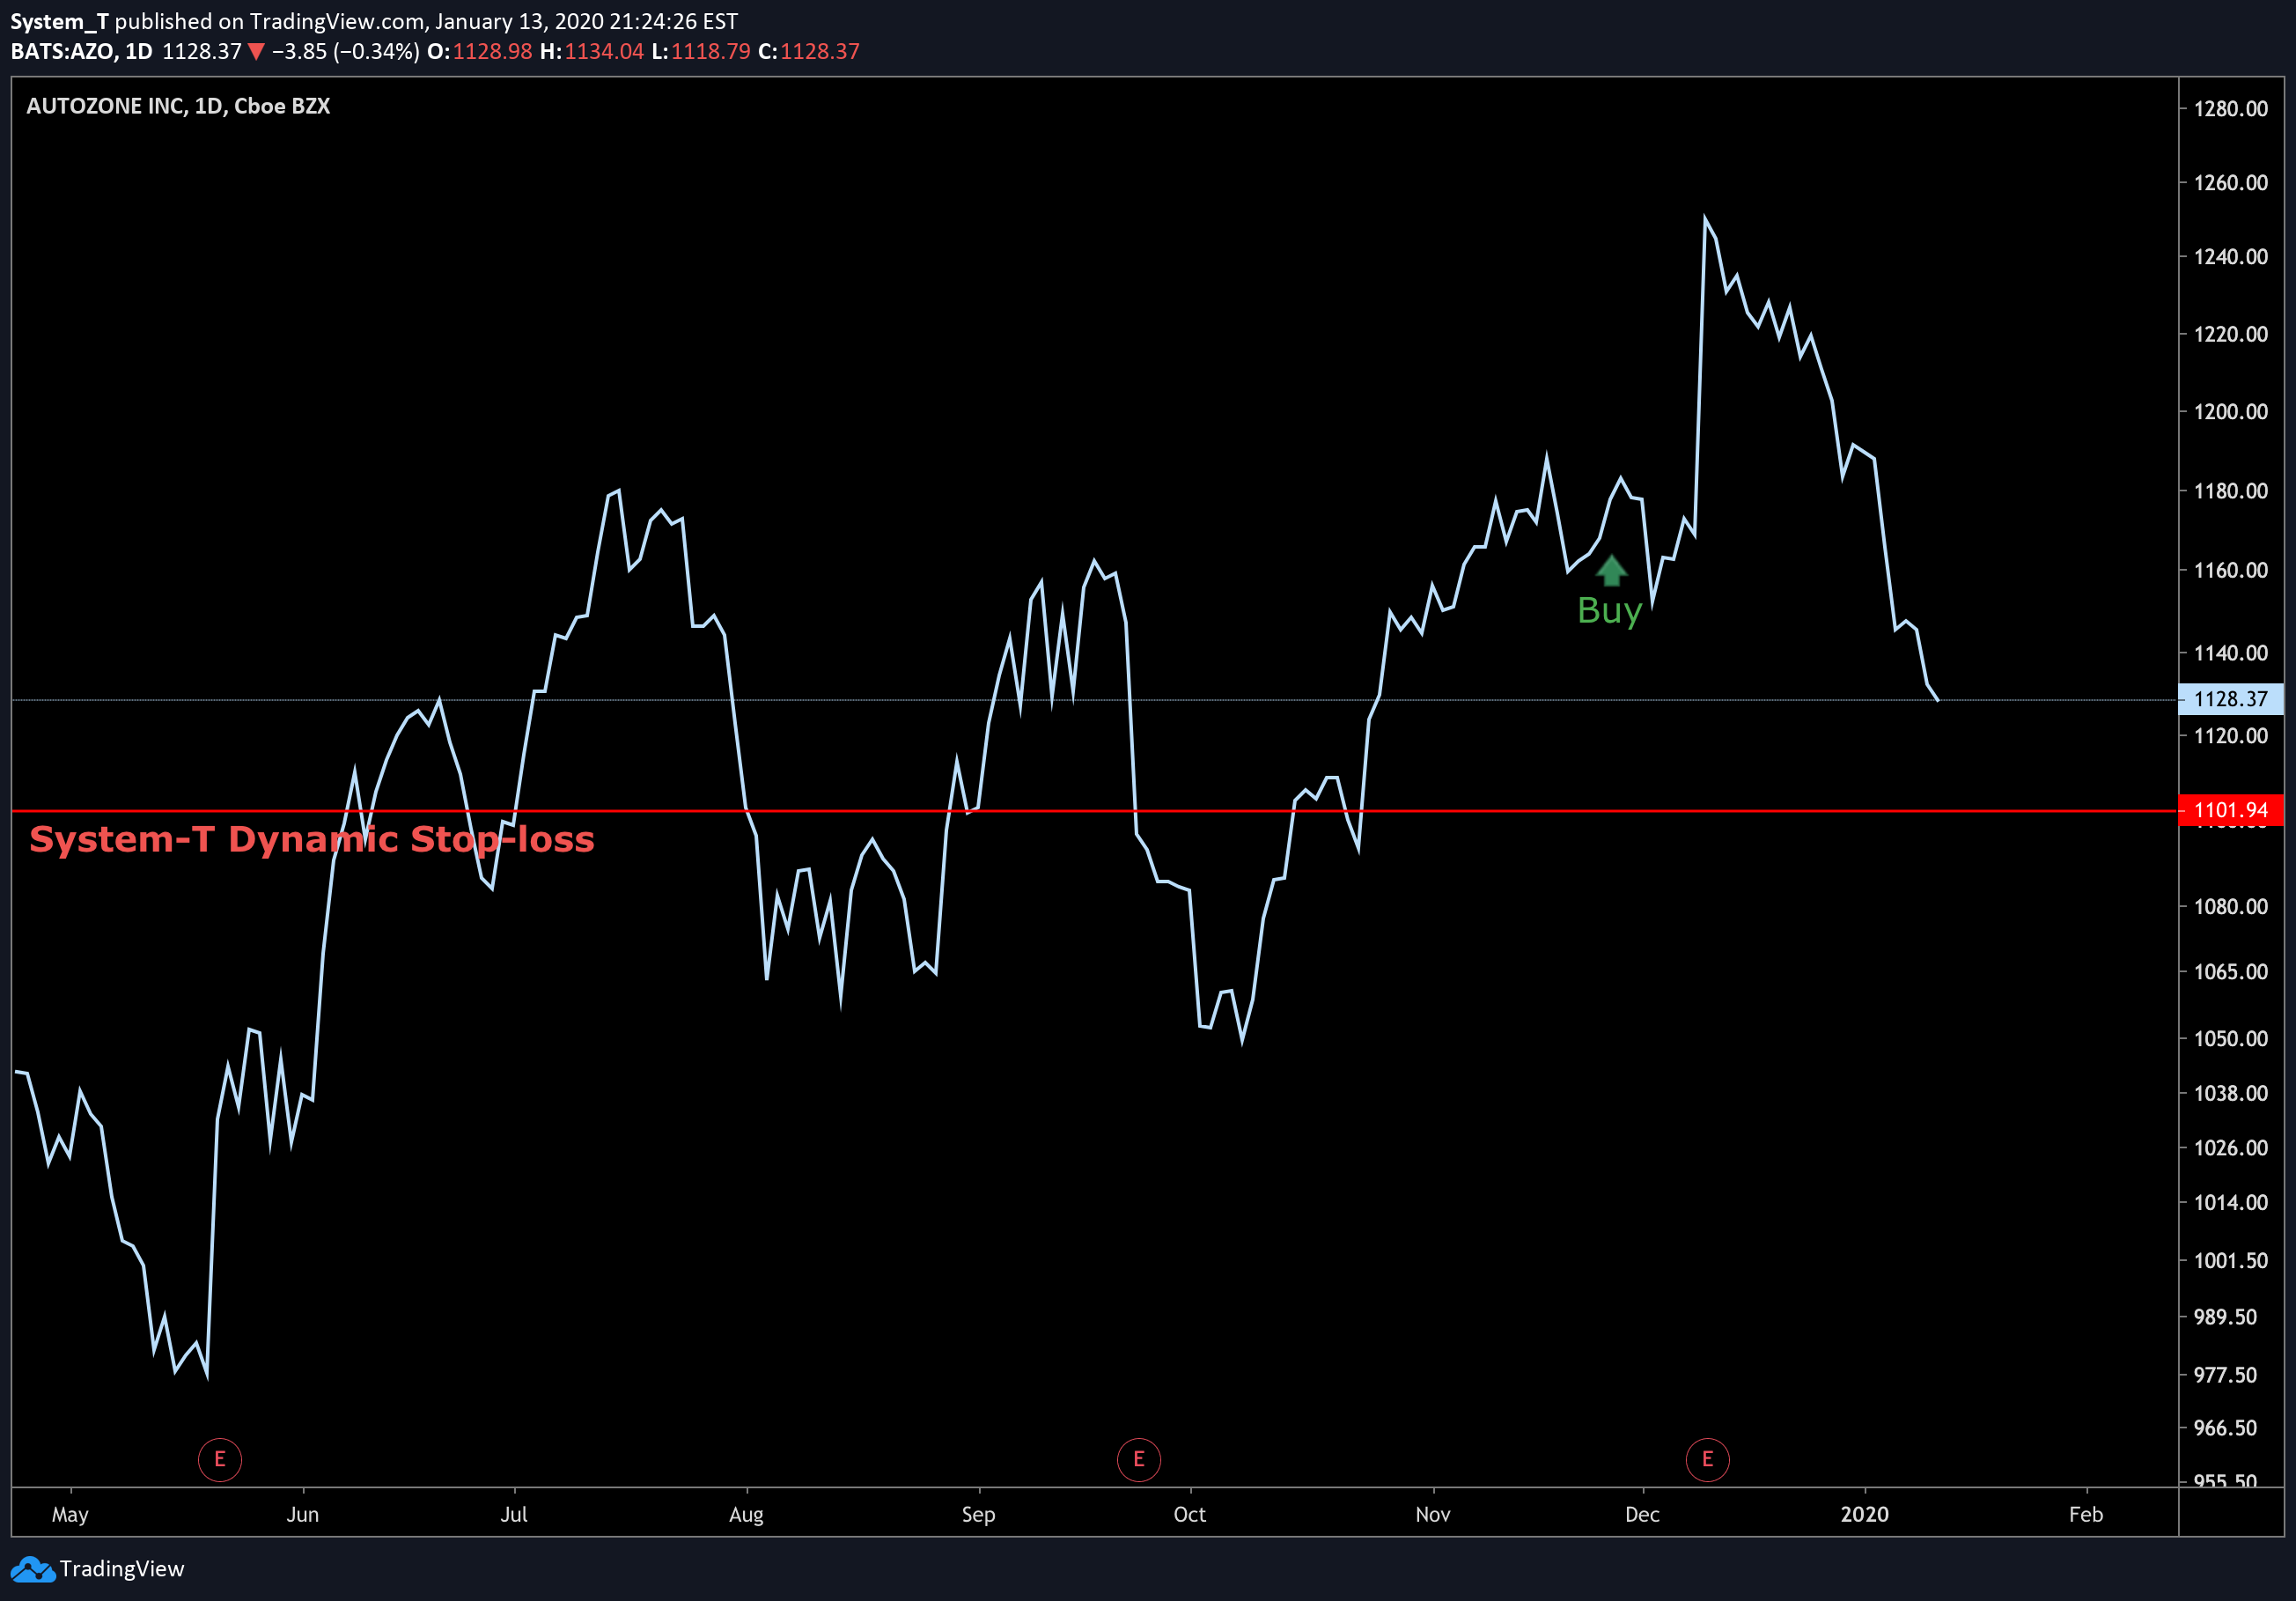Click the 2020 label on time axis
Screen dimensions: 2296x1601
[1865, 1515]
